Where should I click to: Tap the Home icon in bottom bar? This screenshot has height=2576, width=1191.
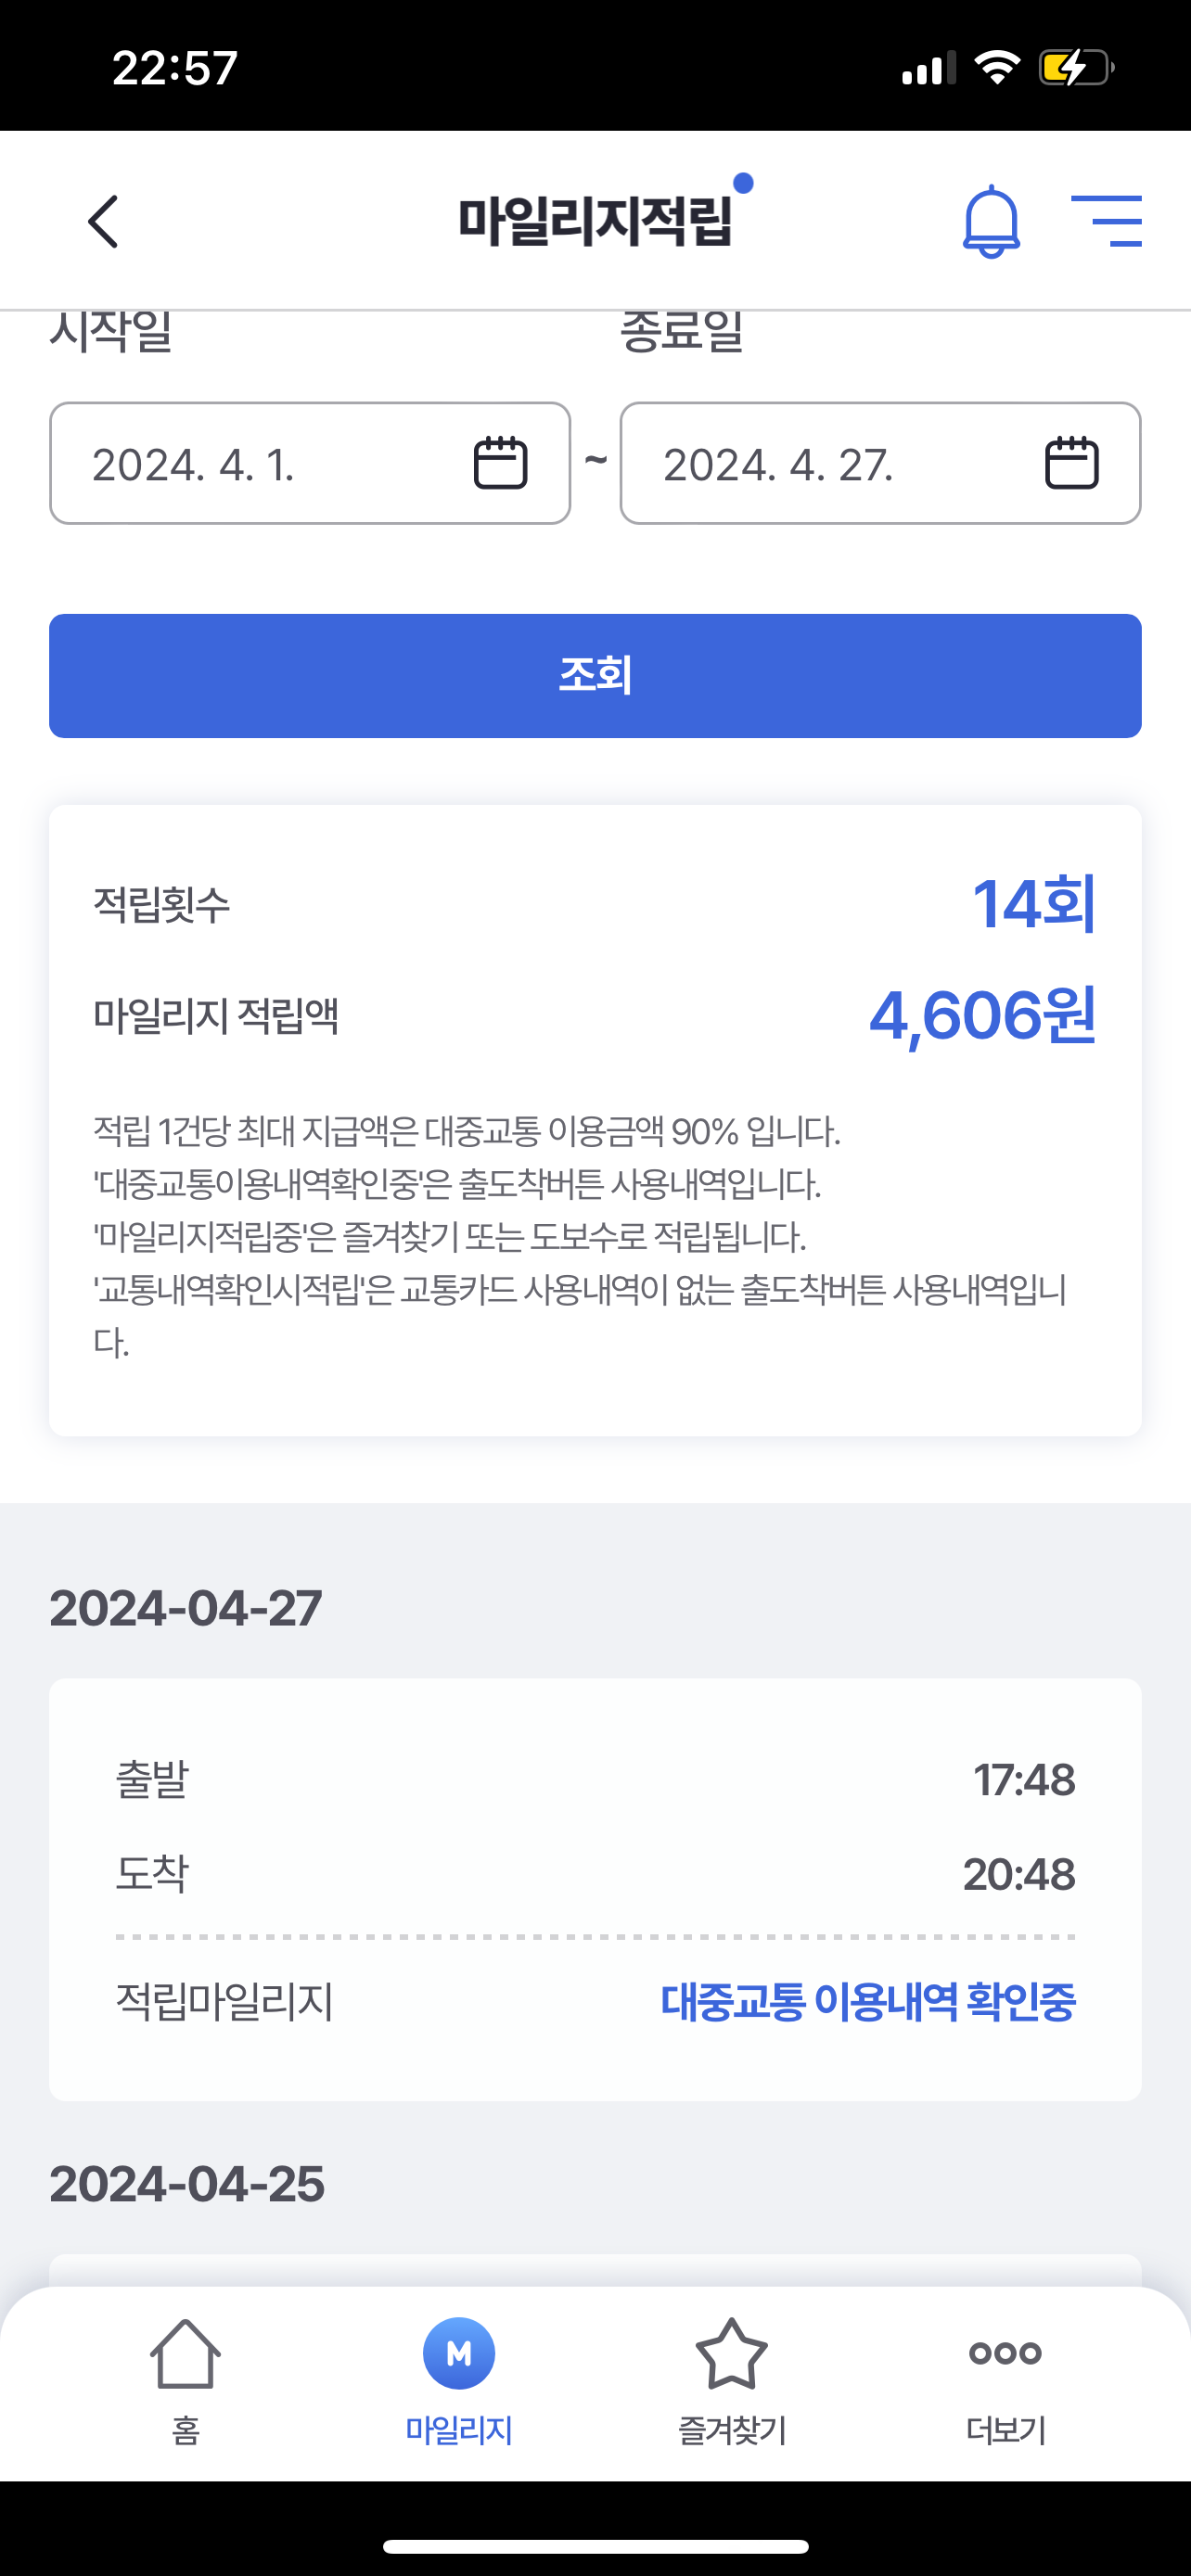click(x=185, y=2353)
